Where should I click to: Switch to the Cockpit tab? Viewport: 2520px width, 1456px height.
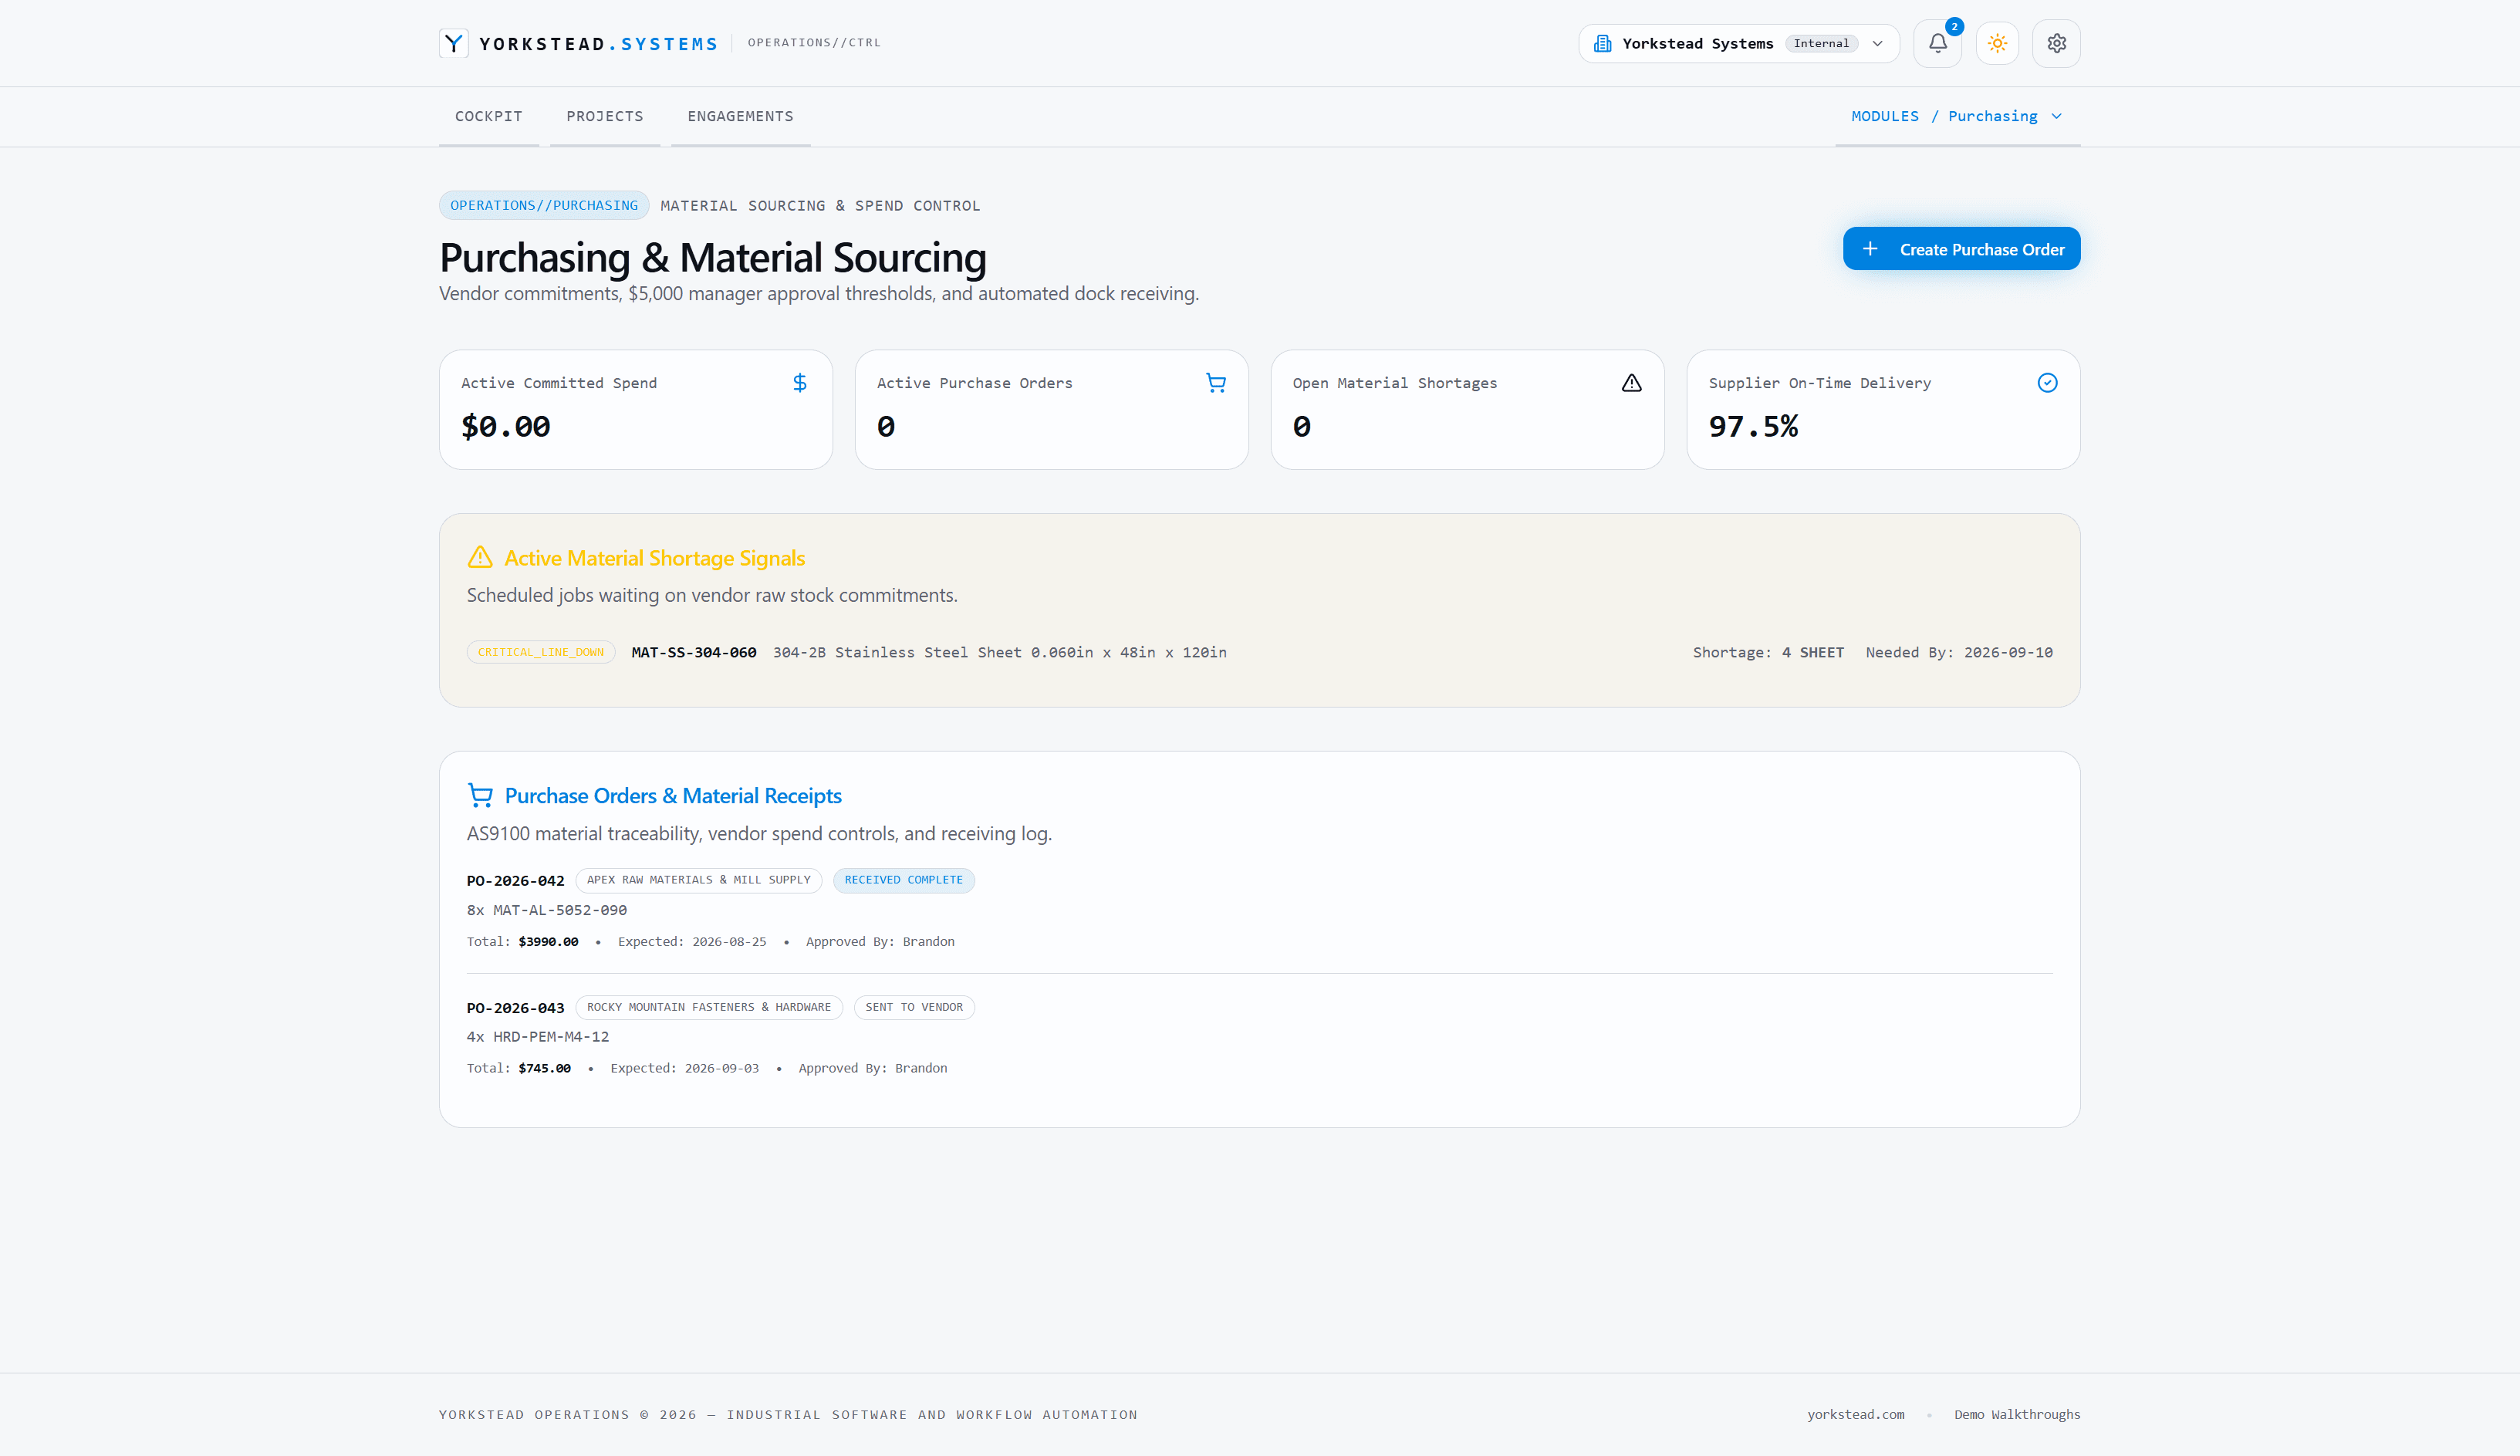(x=488, y=116)
